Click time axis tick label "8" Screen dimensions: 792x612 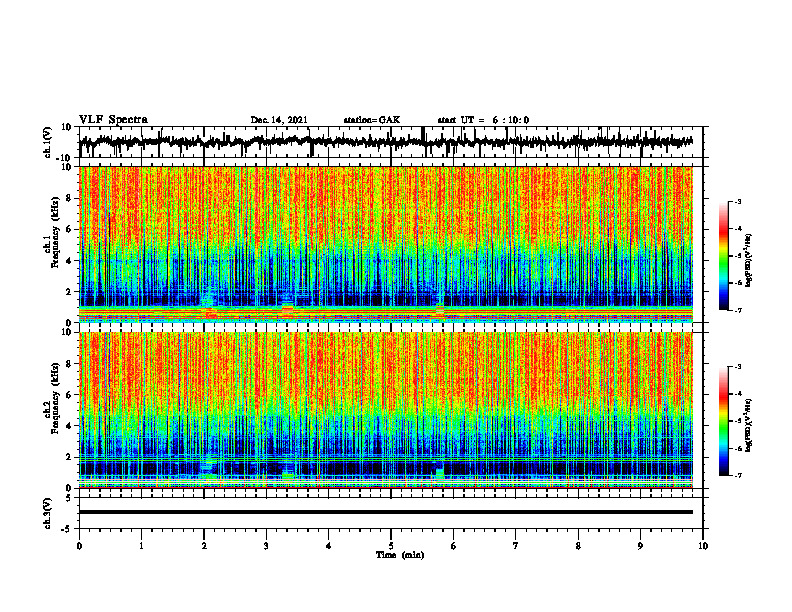coord(578,546)
